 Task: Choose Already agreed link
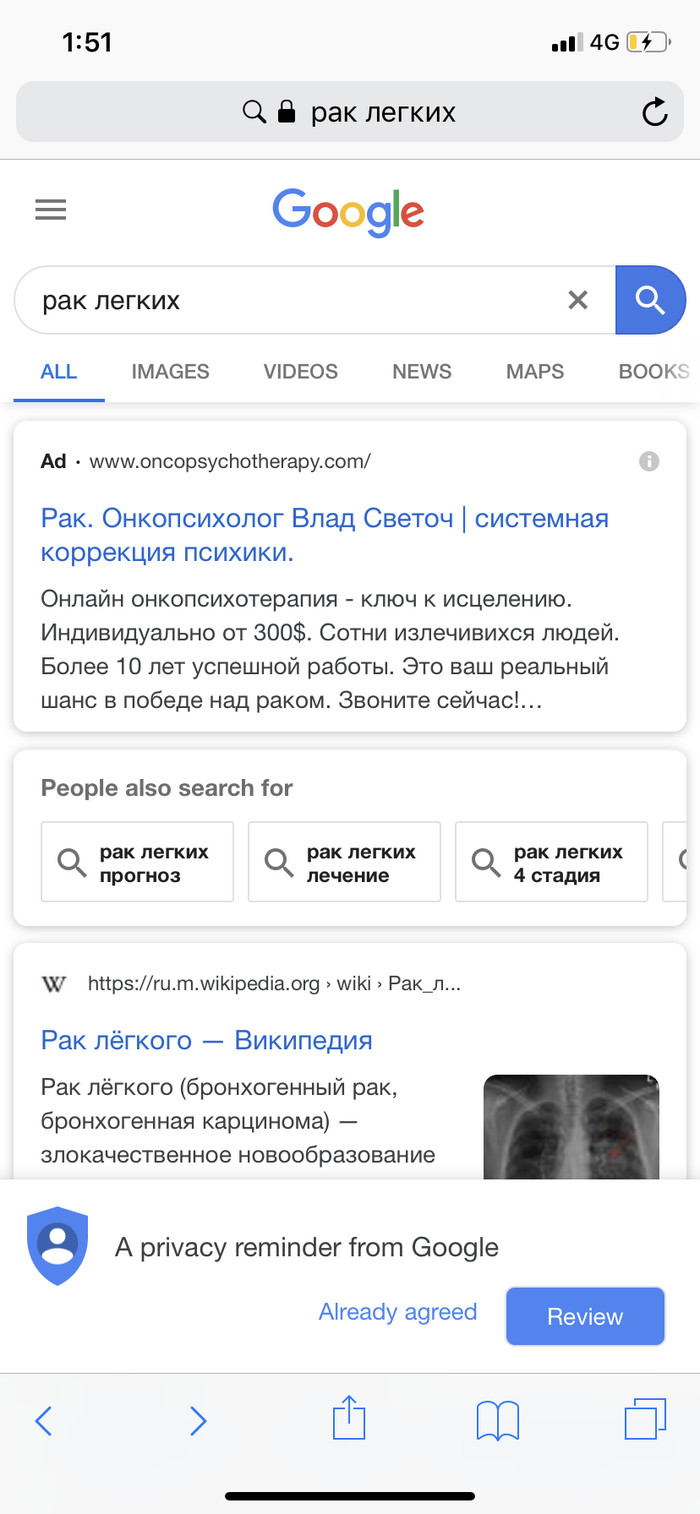click(x=397, y=1312)
